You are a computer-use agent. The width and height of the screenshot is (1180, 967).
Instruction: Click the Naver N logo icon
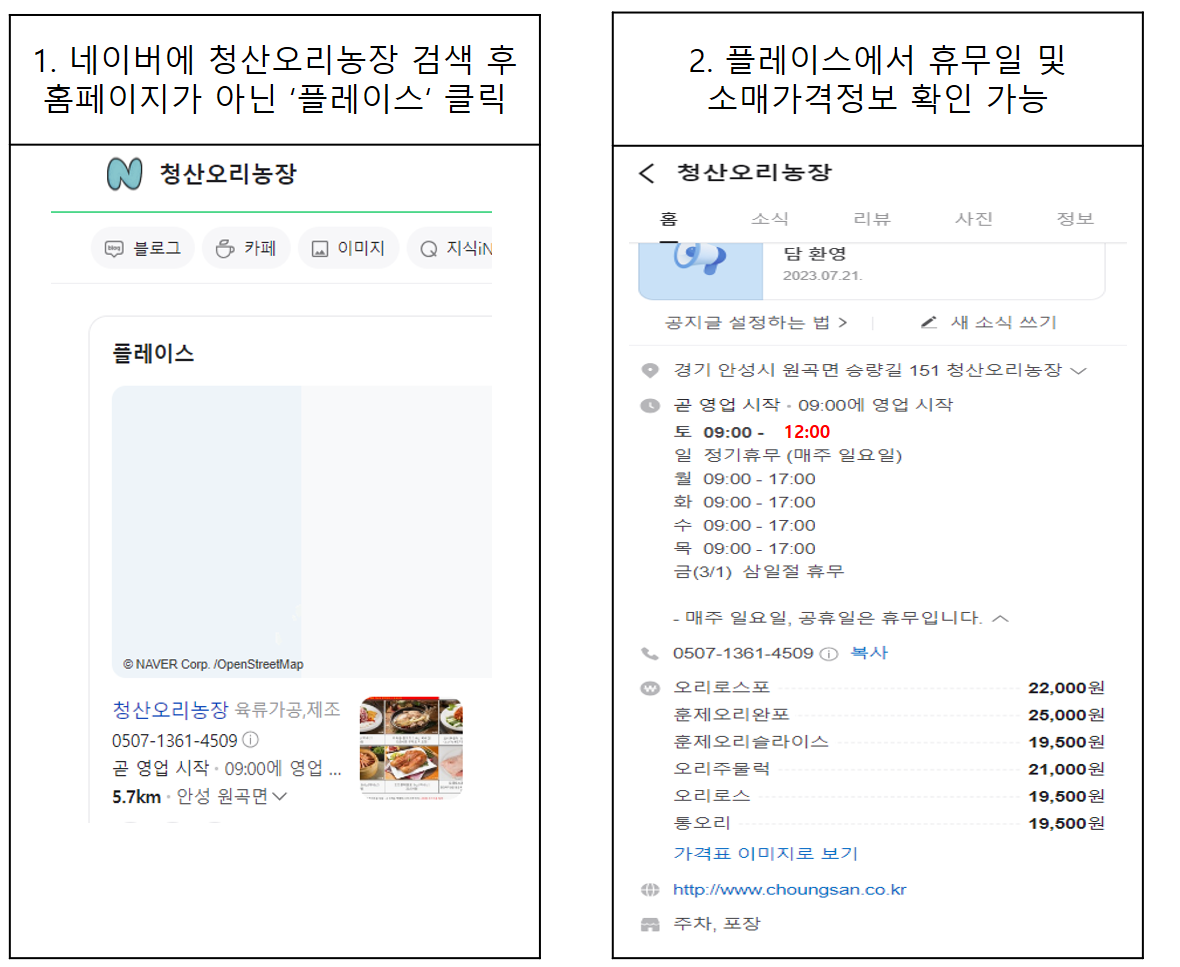(124, 174)
